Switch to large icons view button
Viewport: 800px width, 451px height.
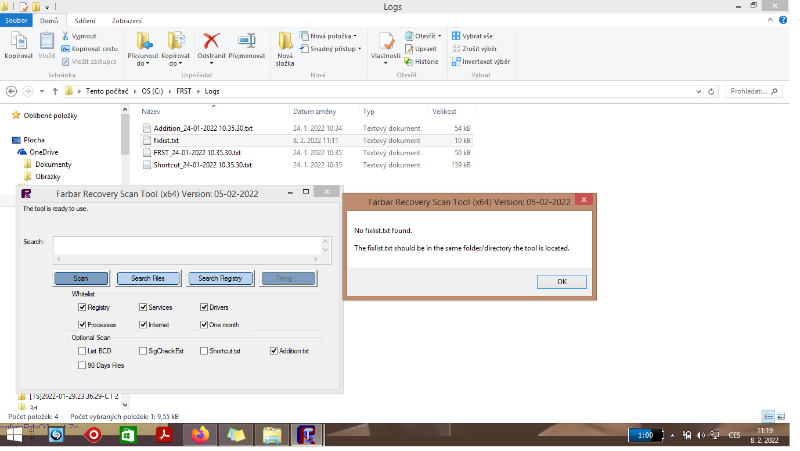click(781, 416)
